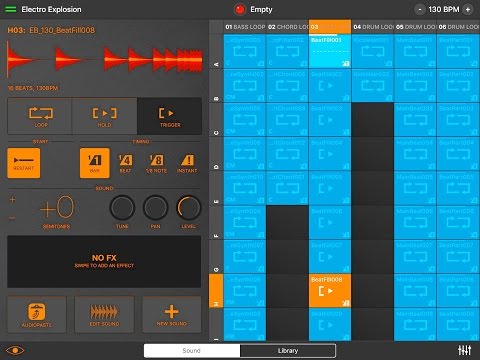The height and width of the screenshot is (360, 480).
Task: Toggle the eye view icon
Action: coord(15,350)
